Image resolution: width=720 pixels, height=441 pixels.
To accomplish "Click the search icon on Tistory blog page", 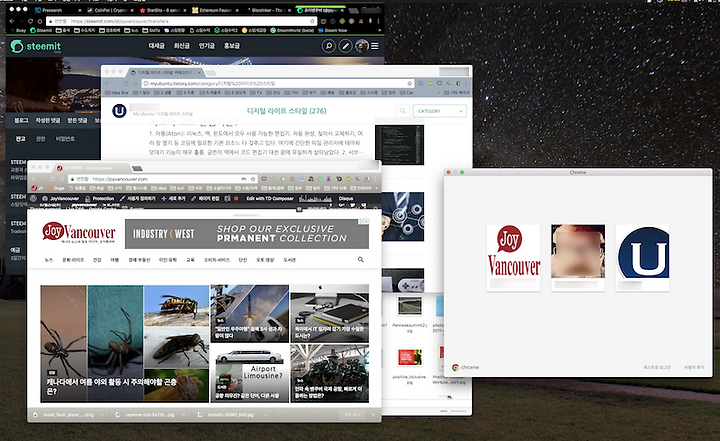I will click(x=403, y=111).
